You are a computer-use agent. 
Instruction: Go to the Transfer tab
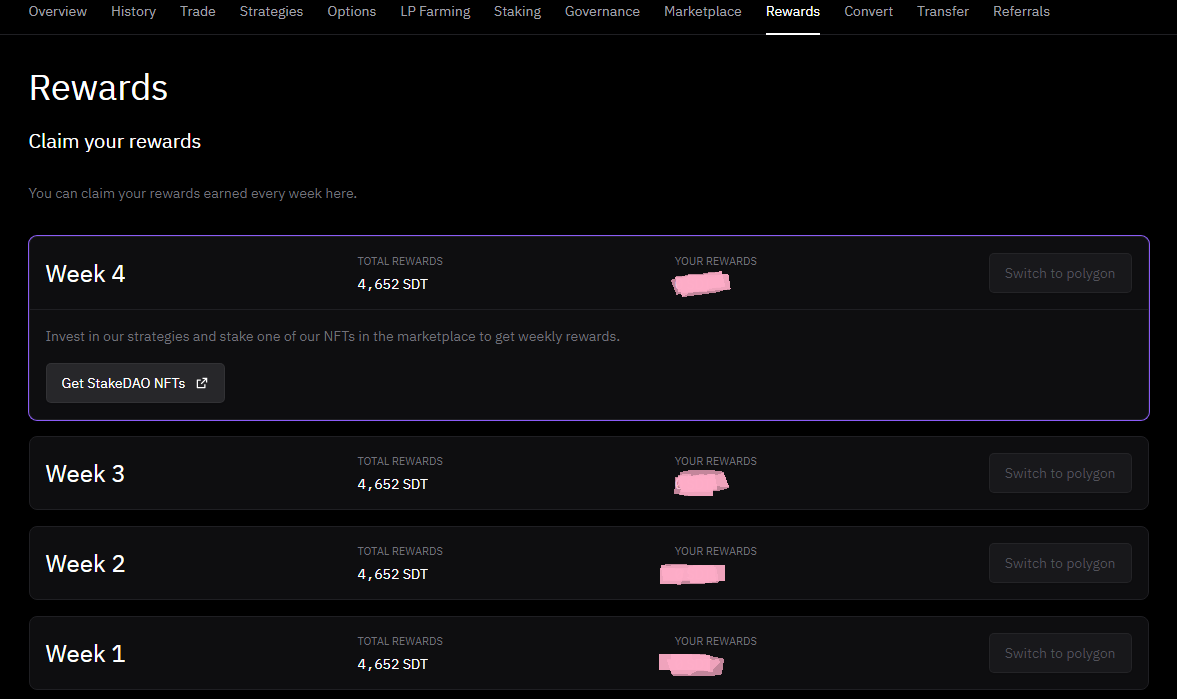(x=943, y=11)
